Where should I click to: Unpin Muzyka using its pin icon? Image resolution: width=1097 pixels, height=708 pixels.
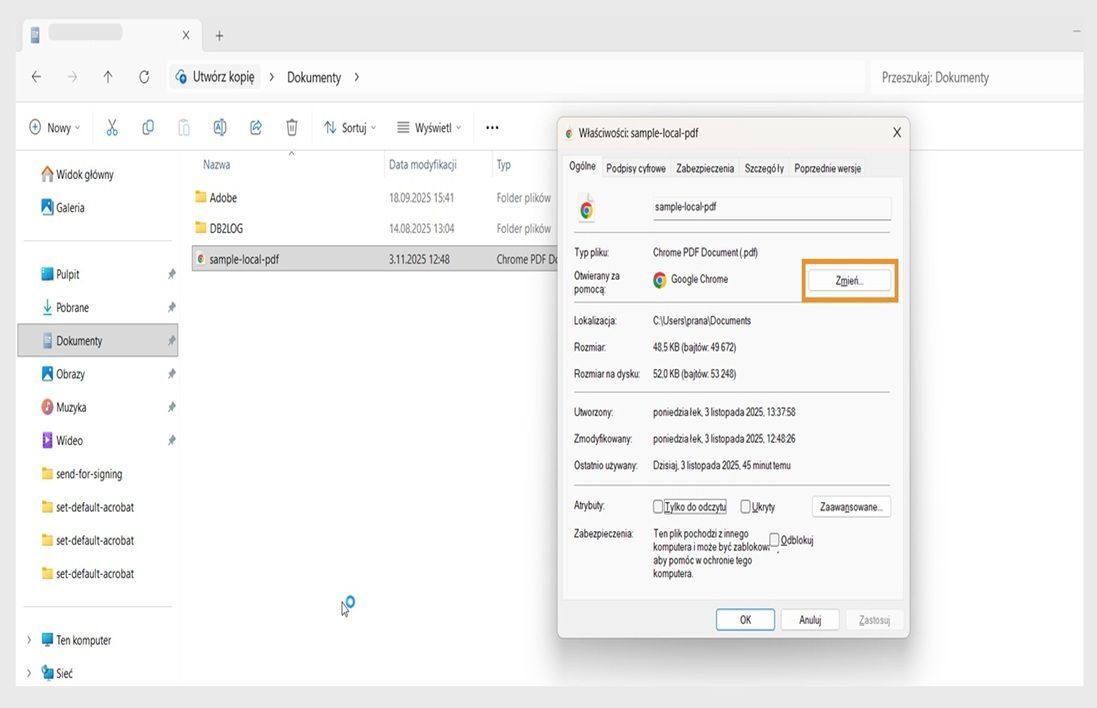click(171, 407)
